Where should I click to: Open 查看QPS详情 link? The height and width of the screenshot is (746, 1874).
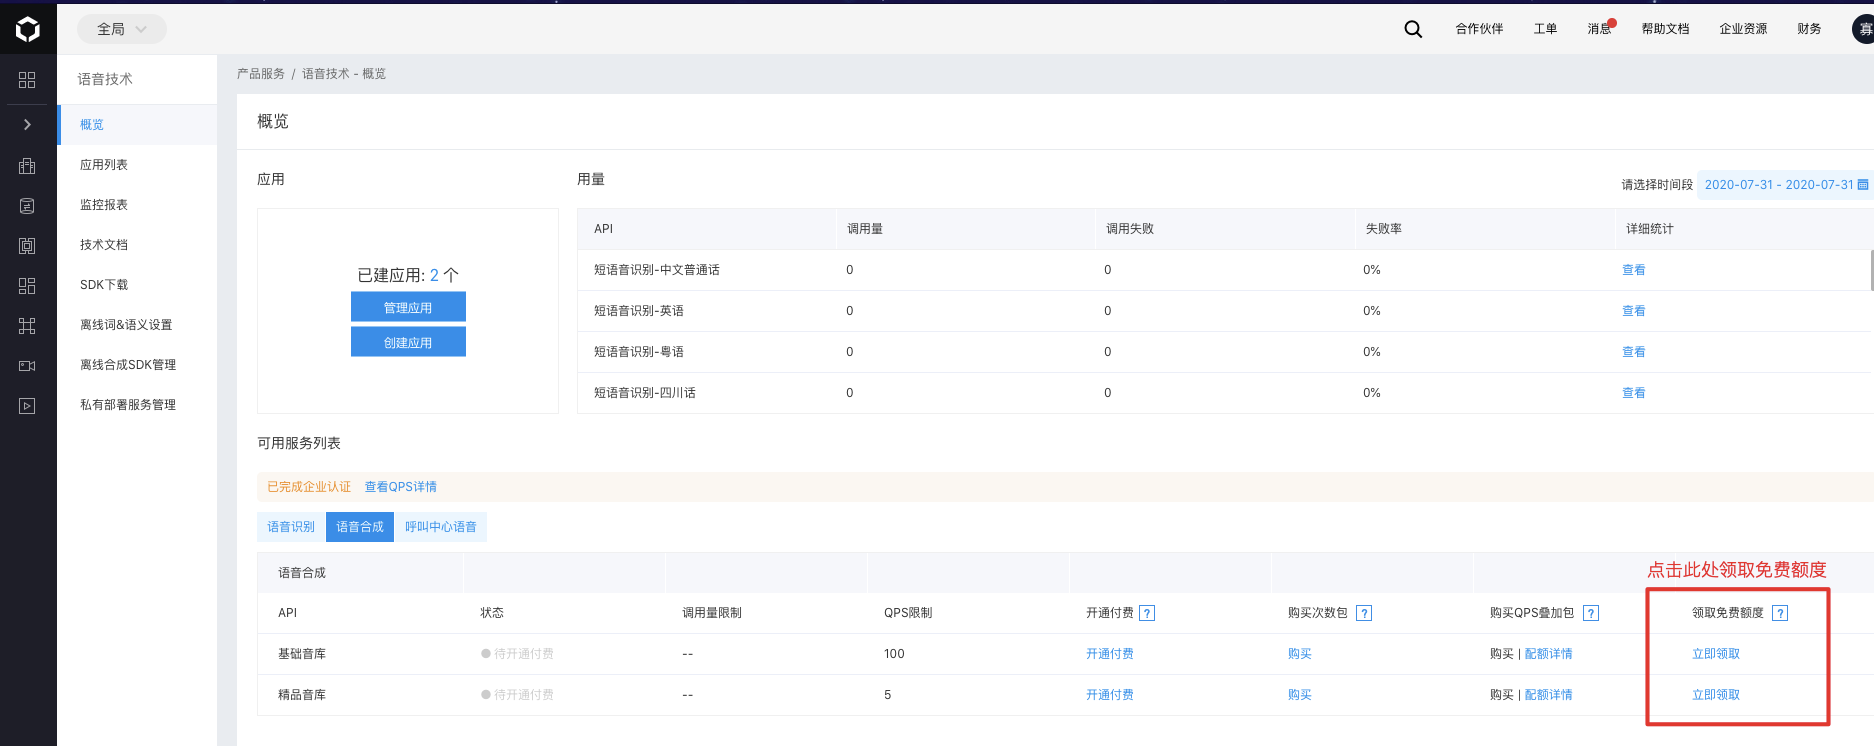[x=400, y=487]
